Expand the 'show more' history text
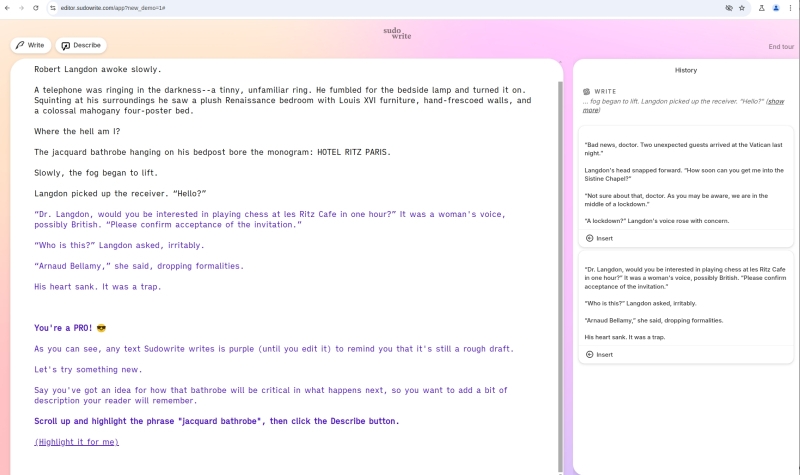The image size is (800, 475). click(775, 102)
